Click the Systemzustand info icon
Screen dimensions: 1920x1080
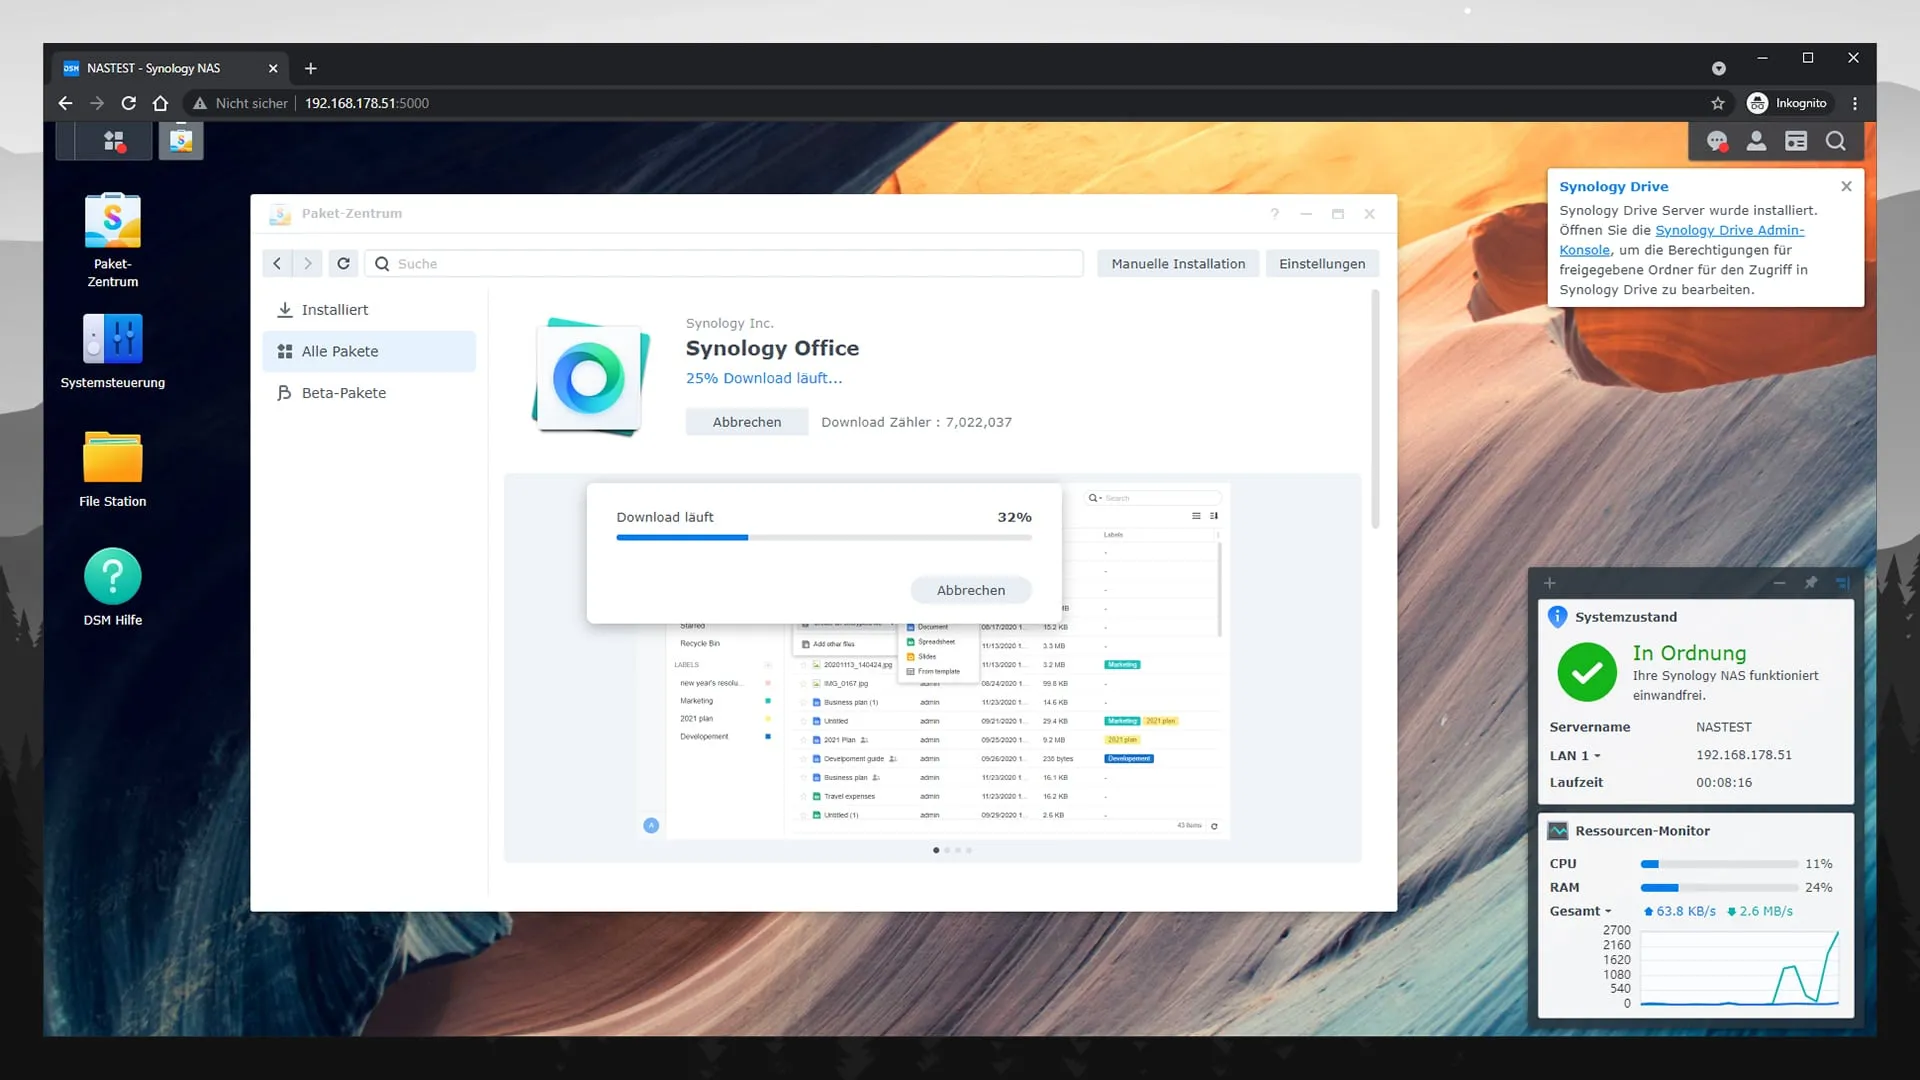click(1557, 617)
